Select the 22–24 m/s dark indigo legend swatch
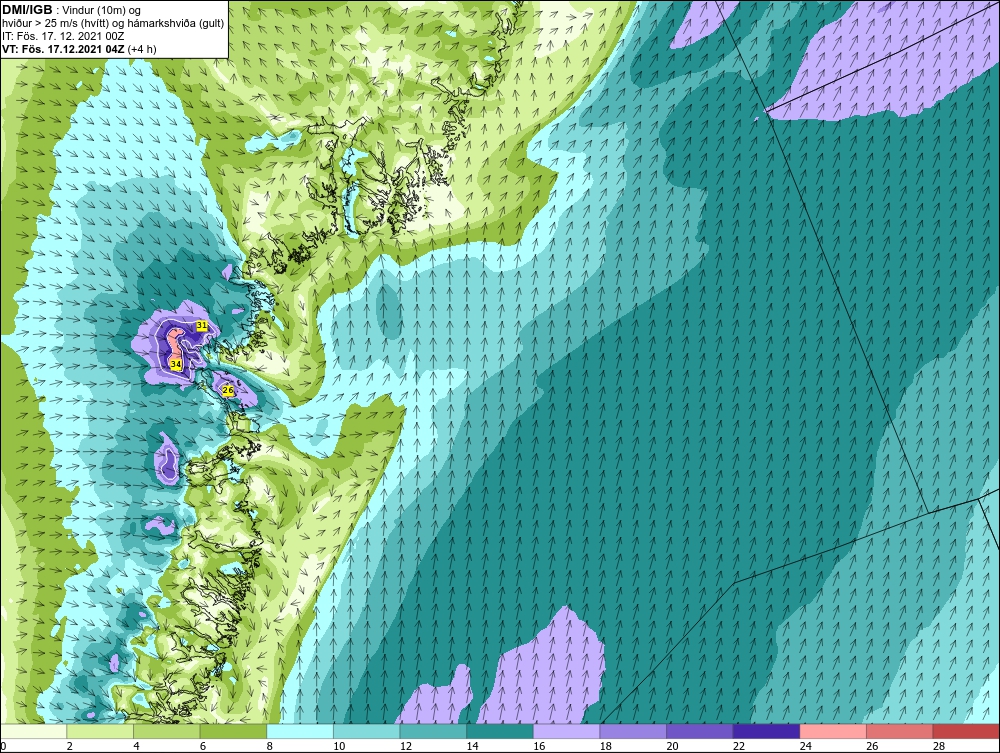This screenshot has height=753, width=1000. (766, 731)
